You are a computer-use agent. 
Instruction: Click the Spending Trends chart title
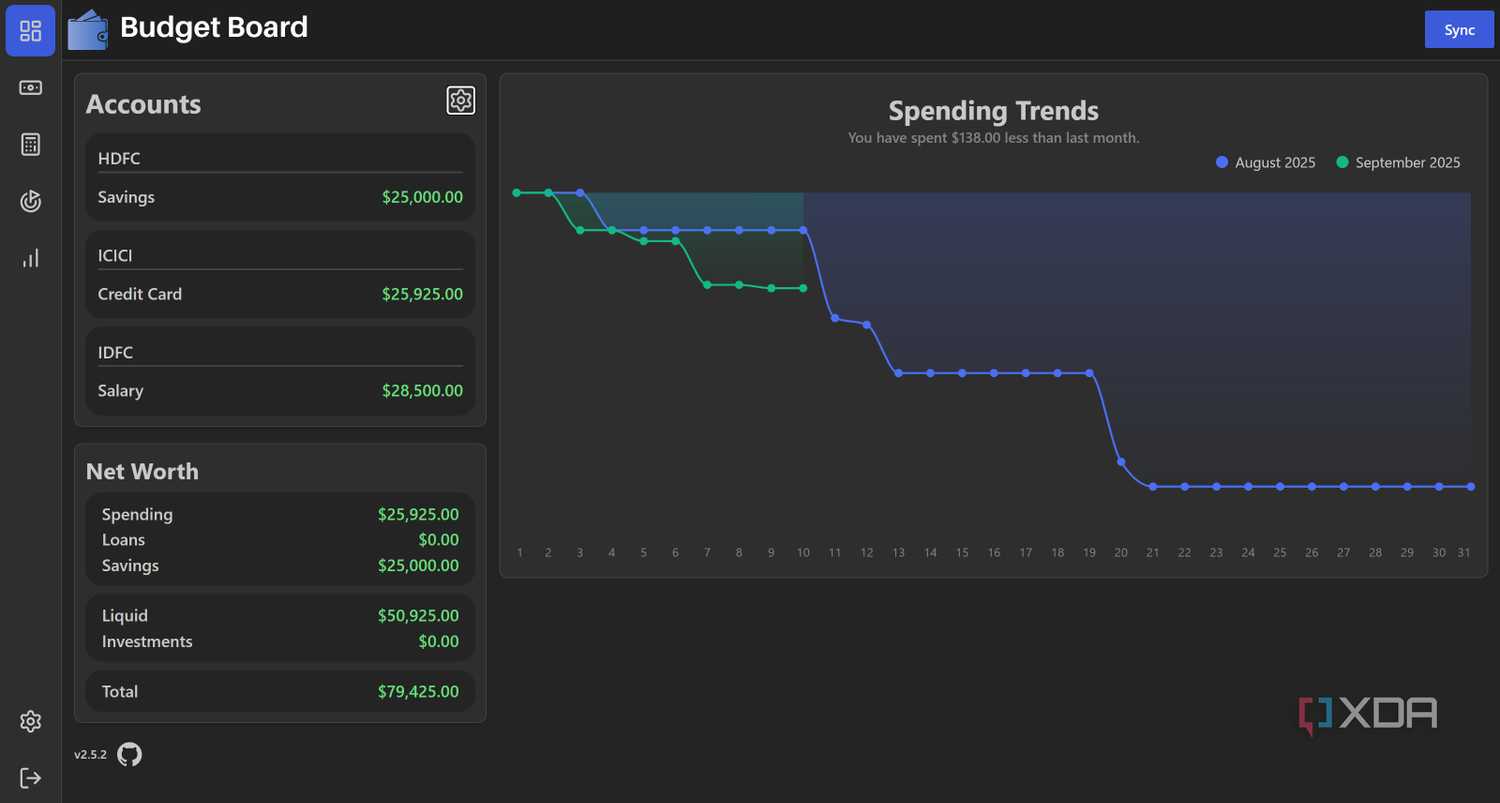[993, 110]
